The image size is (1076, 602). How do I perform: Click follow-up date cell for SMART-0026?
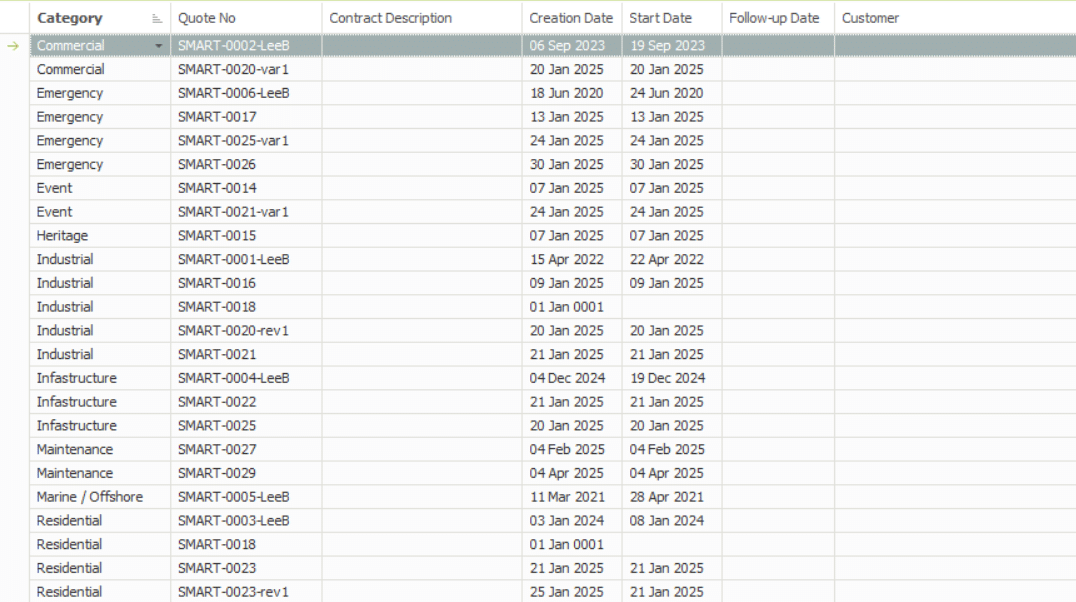coord(778,164)
